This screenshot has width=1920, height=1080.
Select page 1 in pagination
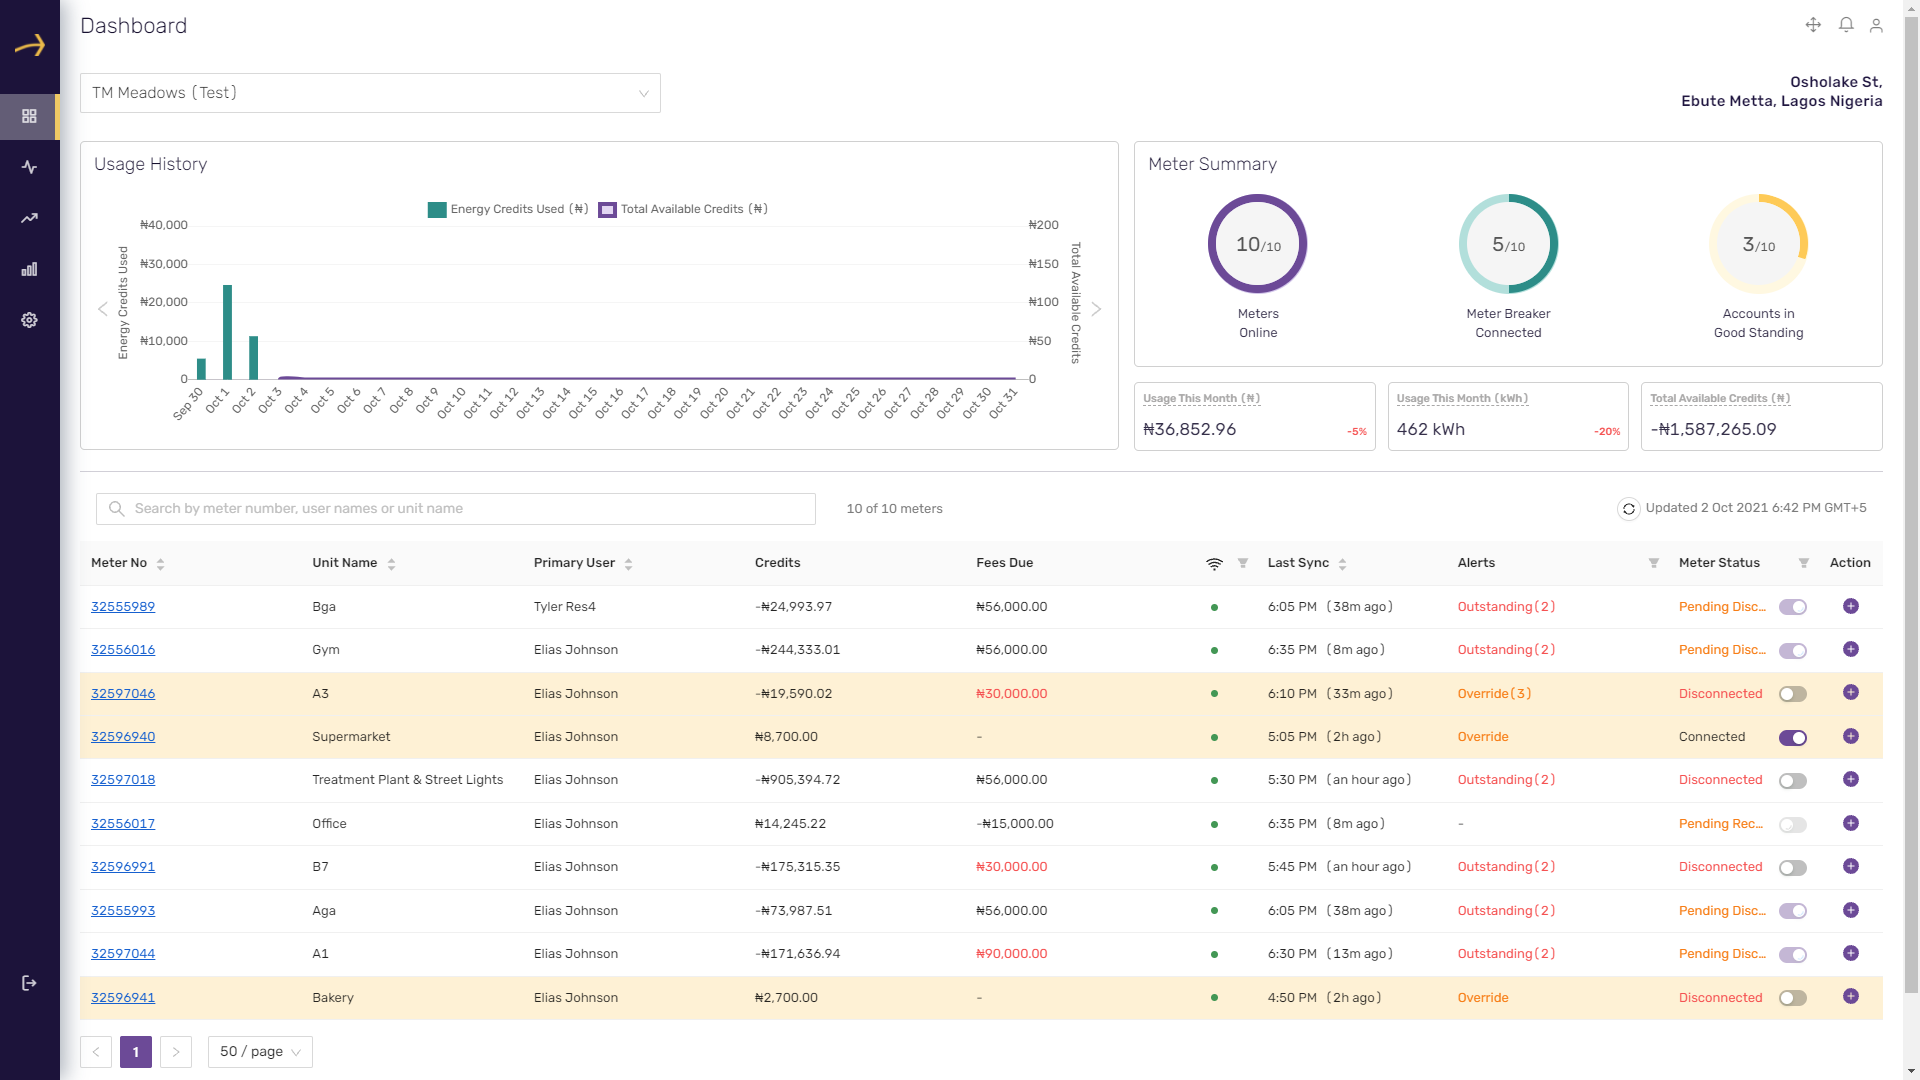click(x=136, y=1052)
